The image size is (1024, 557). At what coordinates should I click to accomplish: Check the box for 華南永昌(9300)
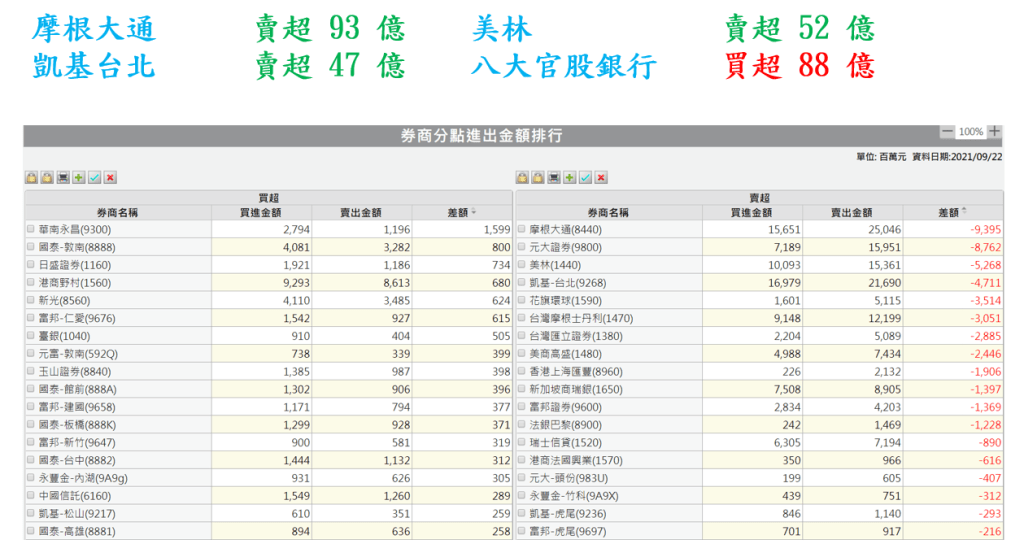(x=31, y=229)
